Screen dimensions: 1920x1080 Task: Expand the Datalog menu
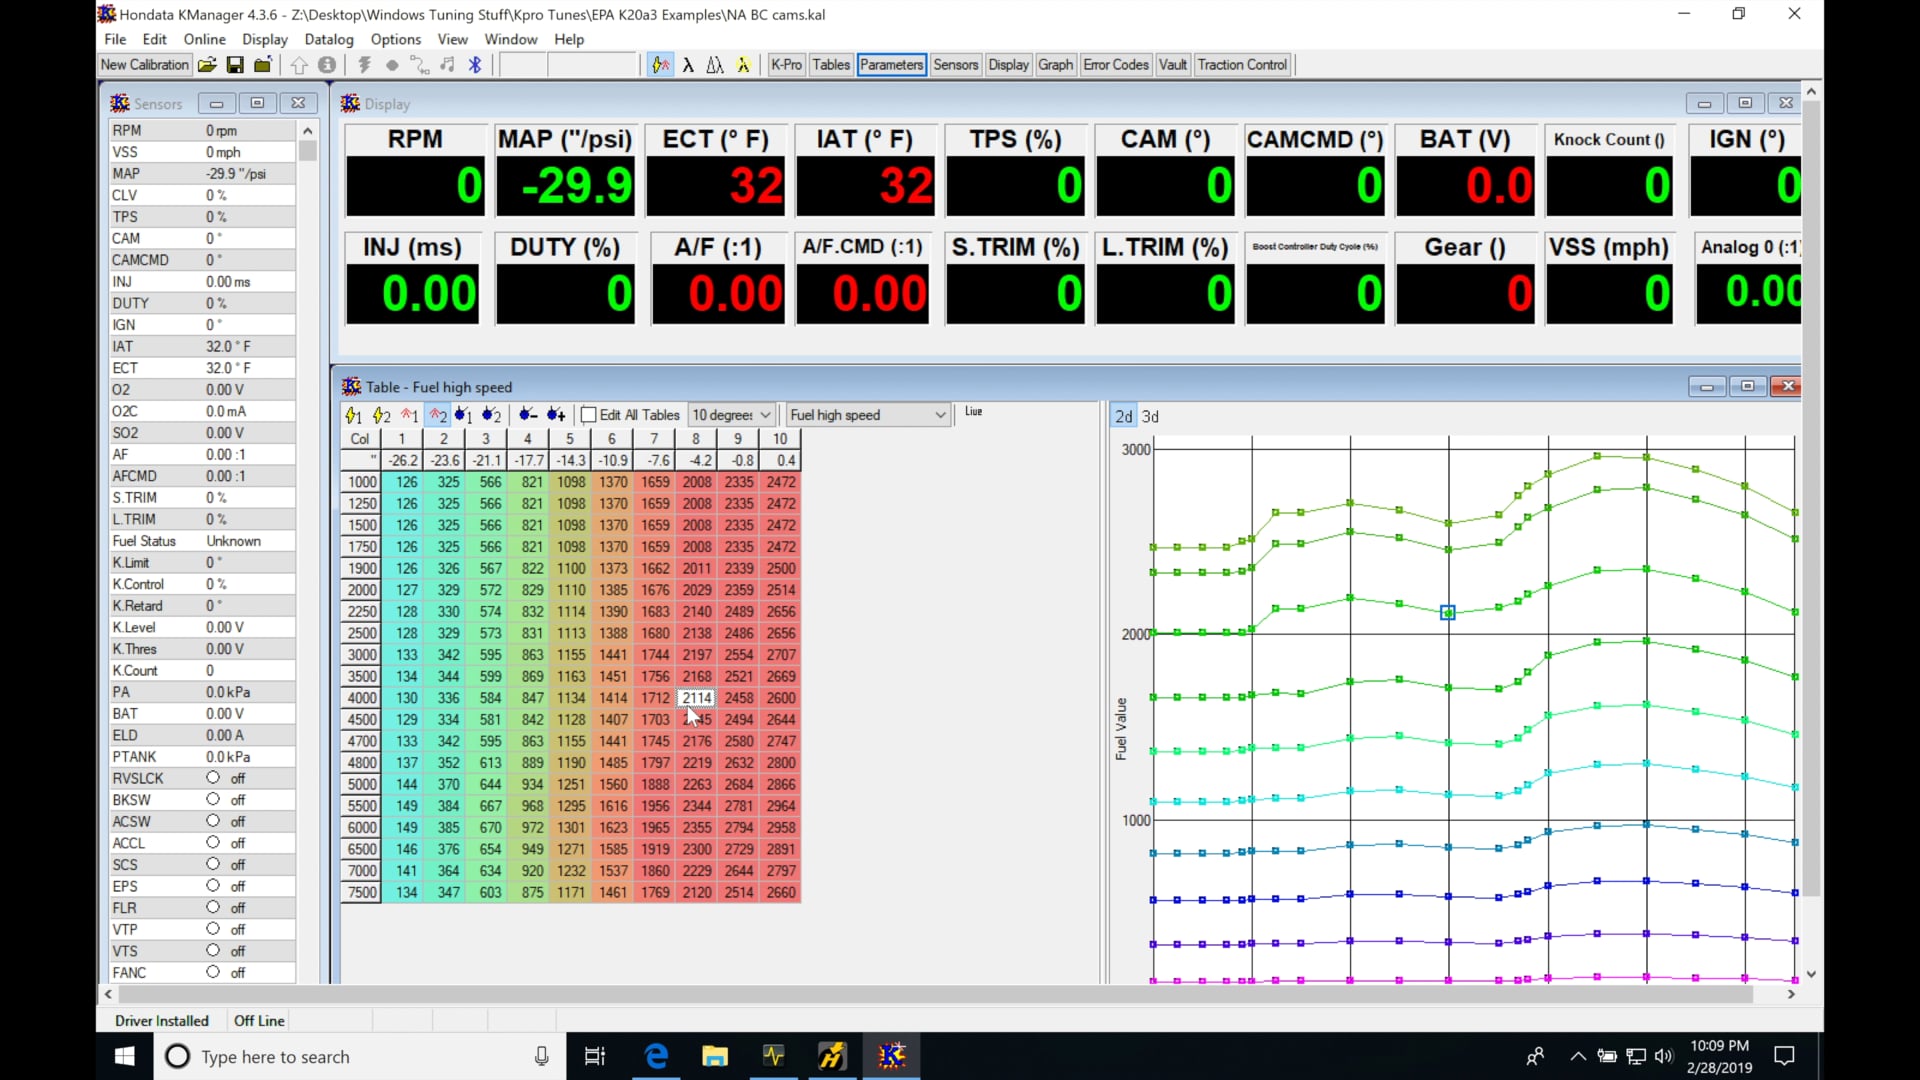coord(328,39)
